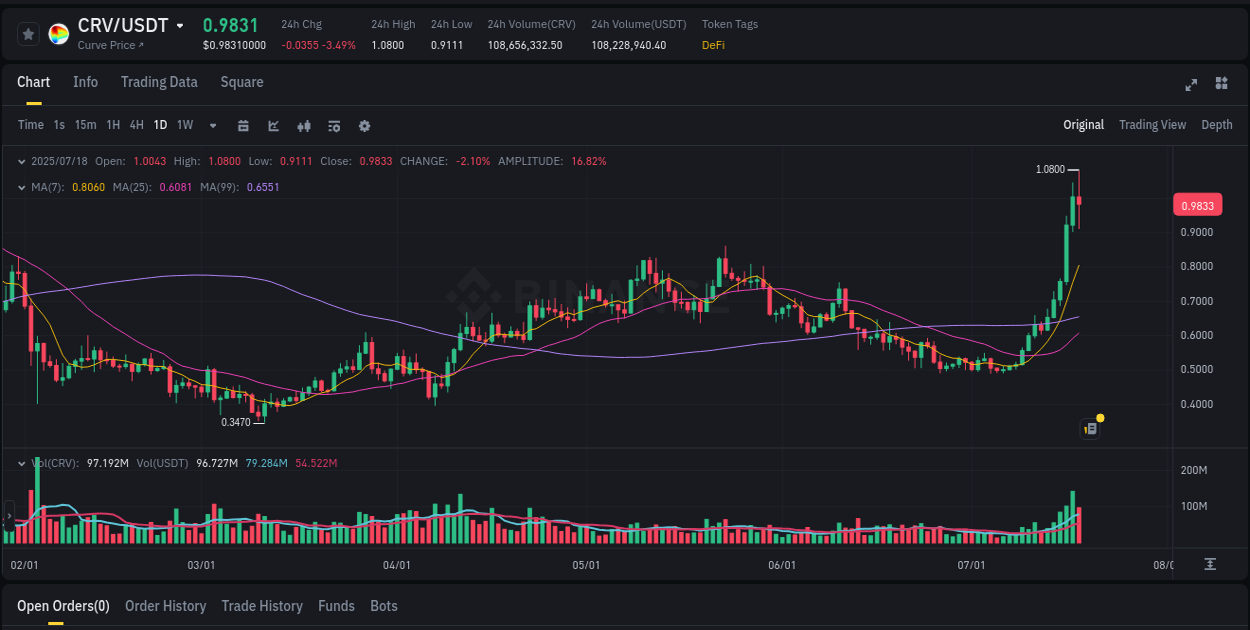Expand the extra interval options arrow
Viewport: 1250px width, 630px height.
pos(211,126)
